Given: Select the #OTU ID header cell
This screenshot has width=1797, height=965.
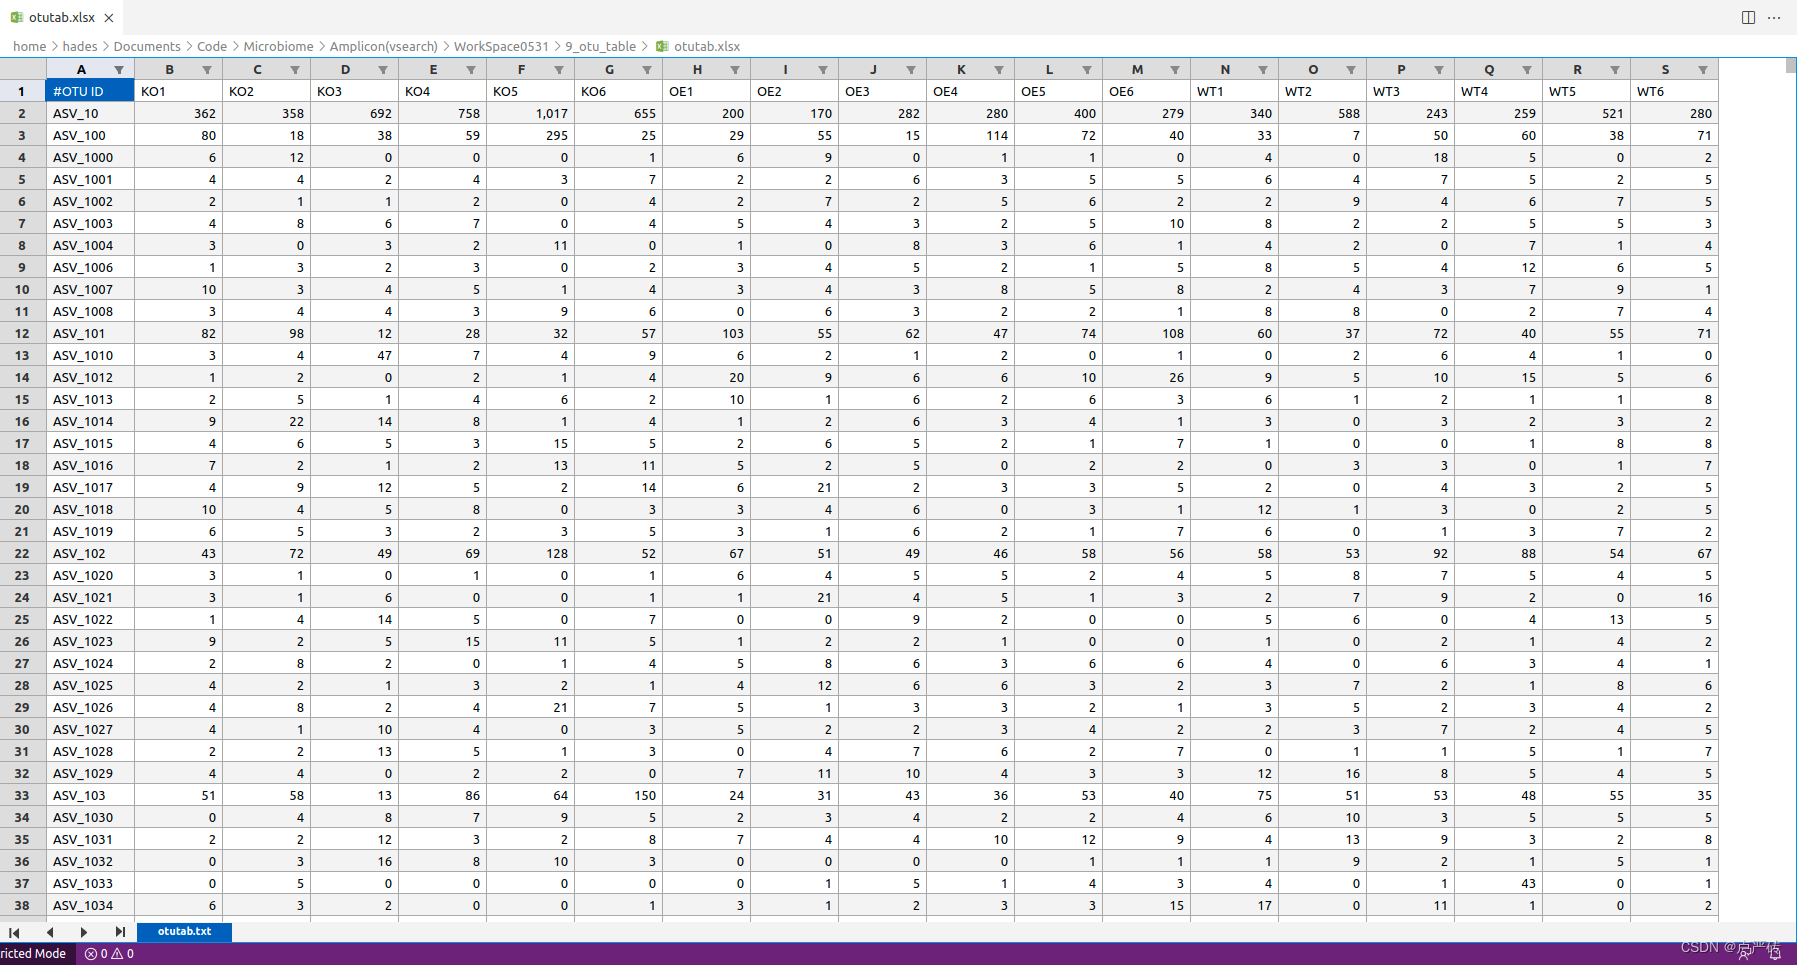Looking at the screenshot, I should 90,91.
